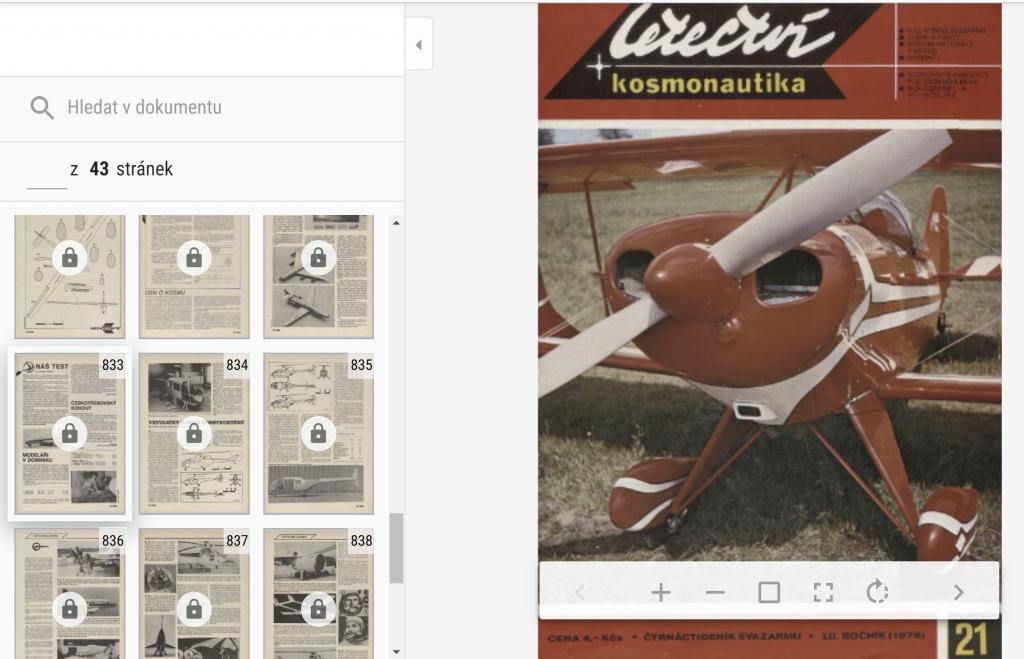
Task: Click the zoom in plus icon
Action: pos(660,593)
